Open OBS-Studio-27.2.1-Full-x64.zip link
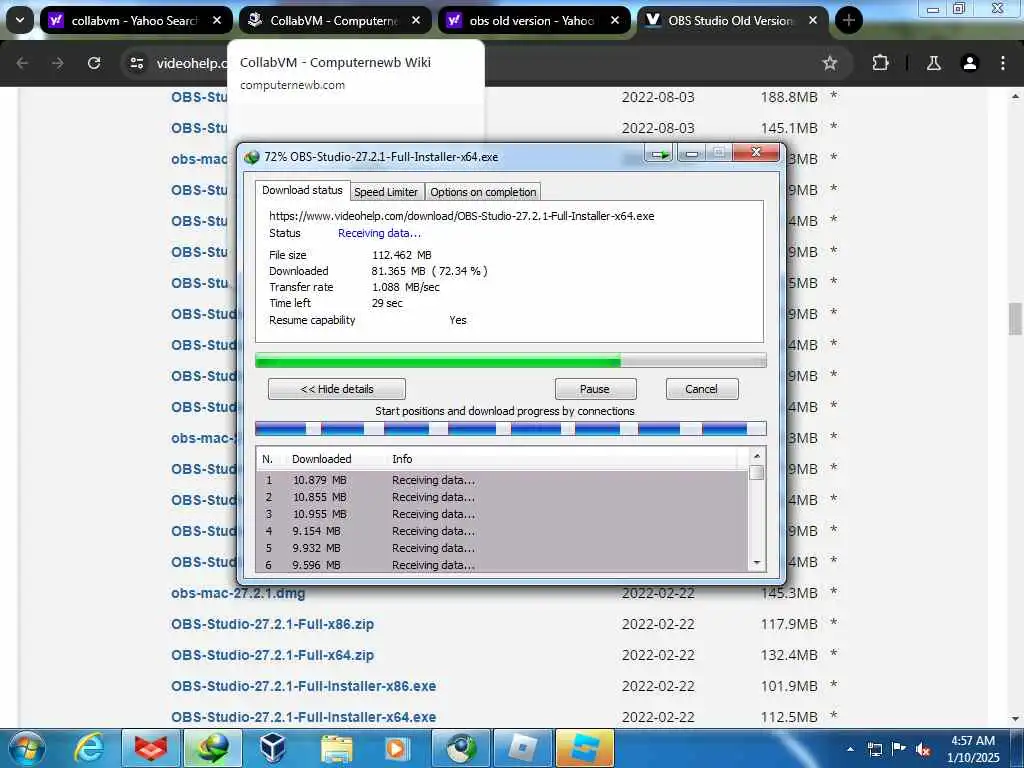 point(272,655)
